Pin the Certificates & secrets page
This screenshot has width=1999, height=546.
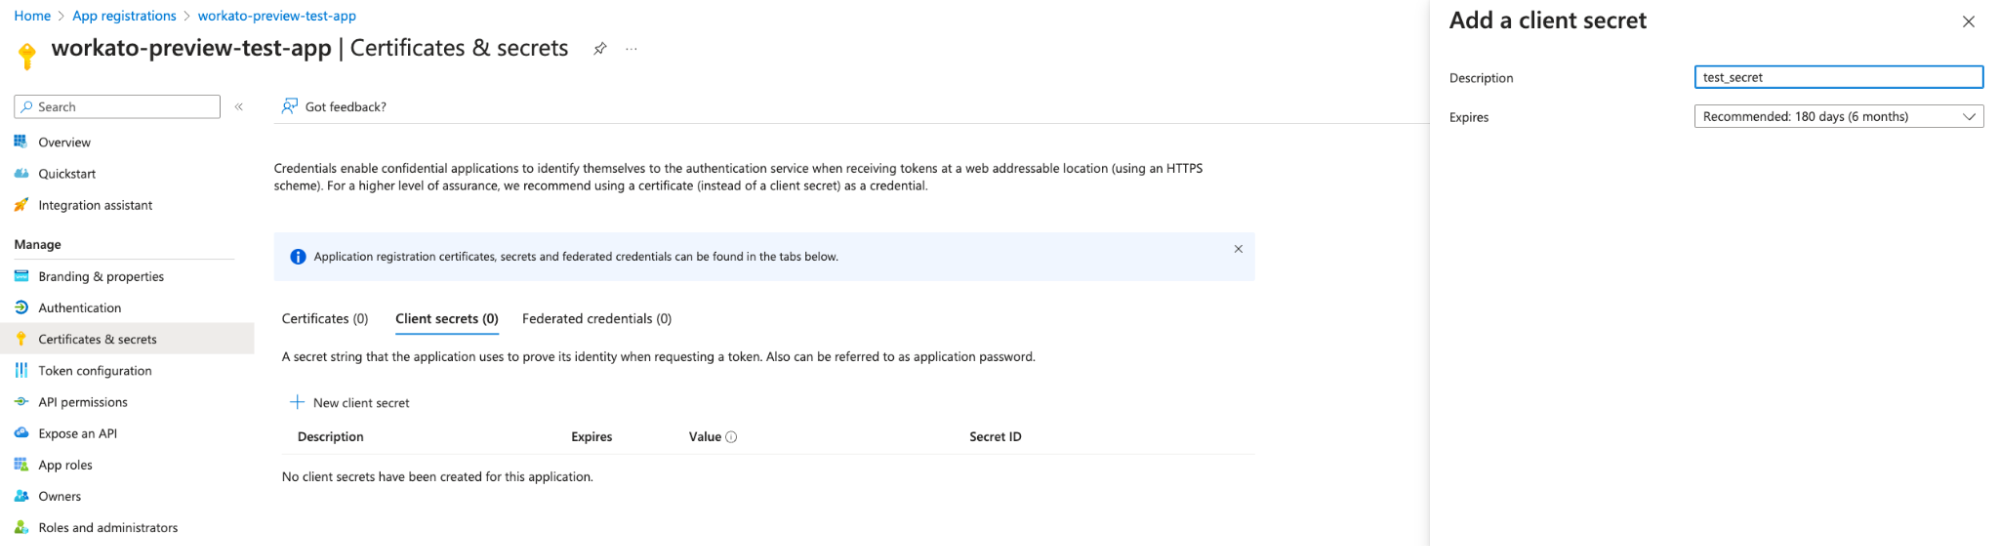coord(600,48)
